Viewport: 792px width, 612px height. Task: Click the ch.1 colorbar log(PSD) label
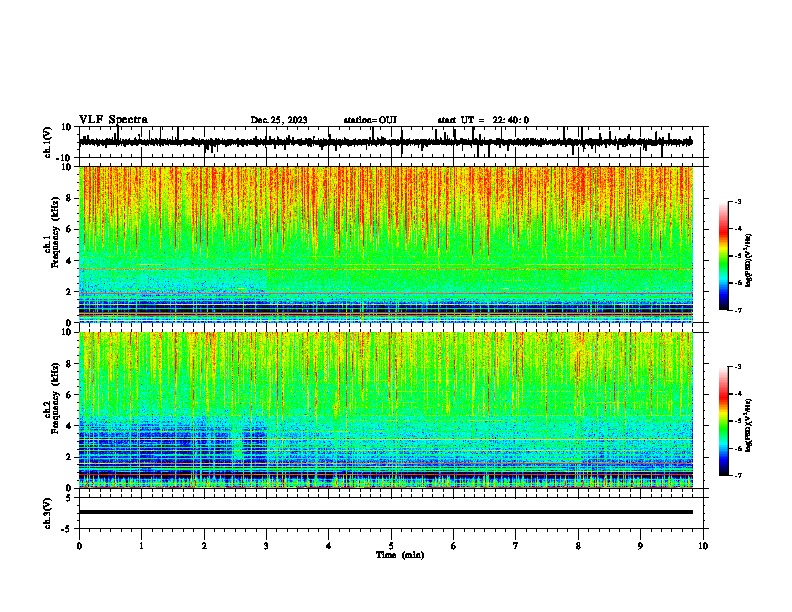pos(749,261)
